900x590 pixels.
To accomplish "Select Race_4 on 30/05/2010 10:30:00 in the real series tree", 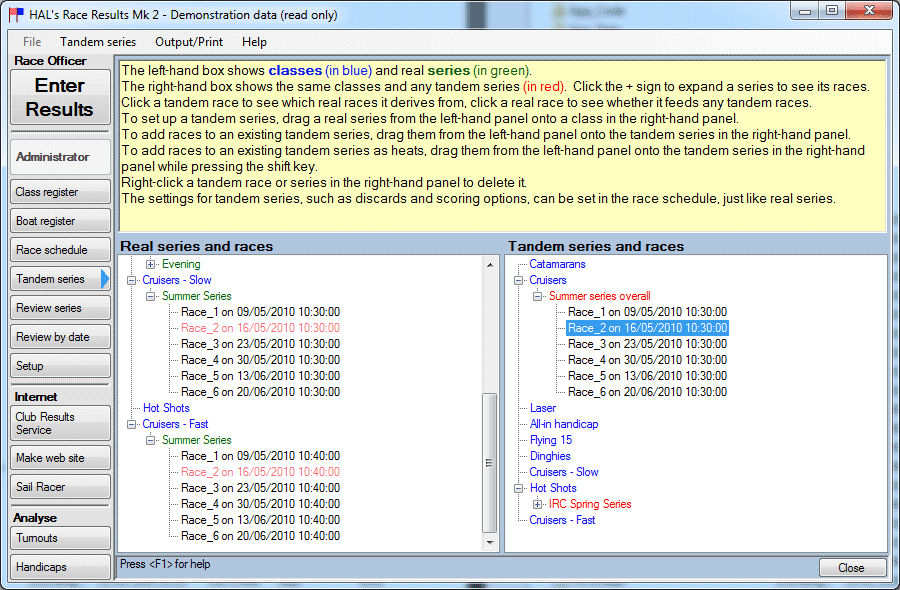I will pyautogui.click(x=261, y=360).
